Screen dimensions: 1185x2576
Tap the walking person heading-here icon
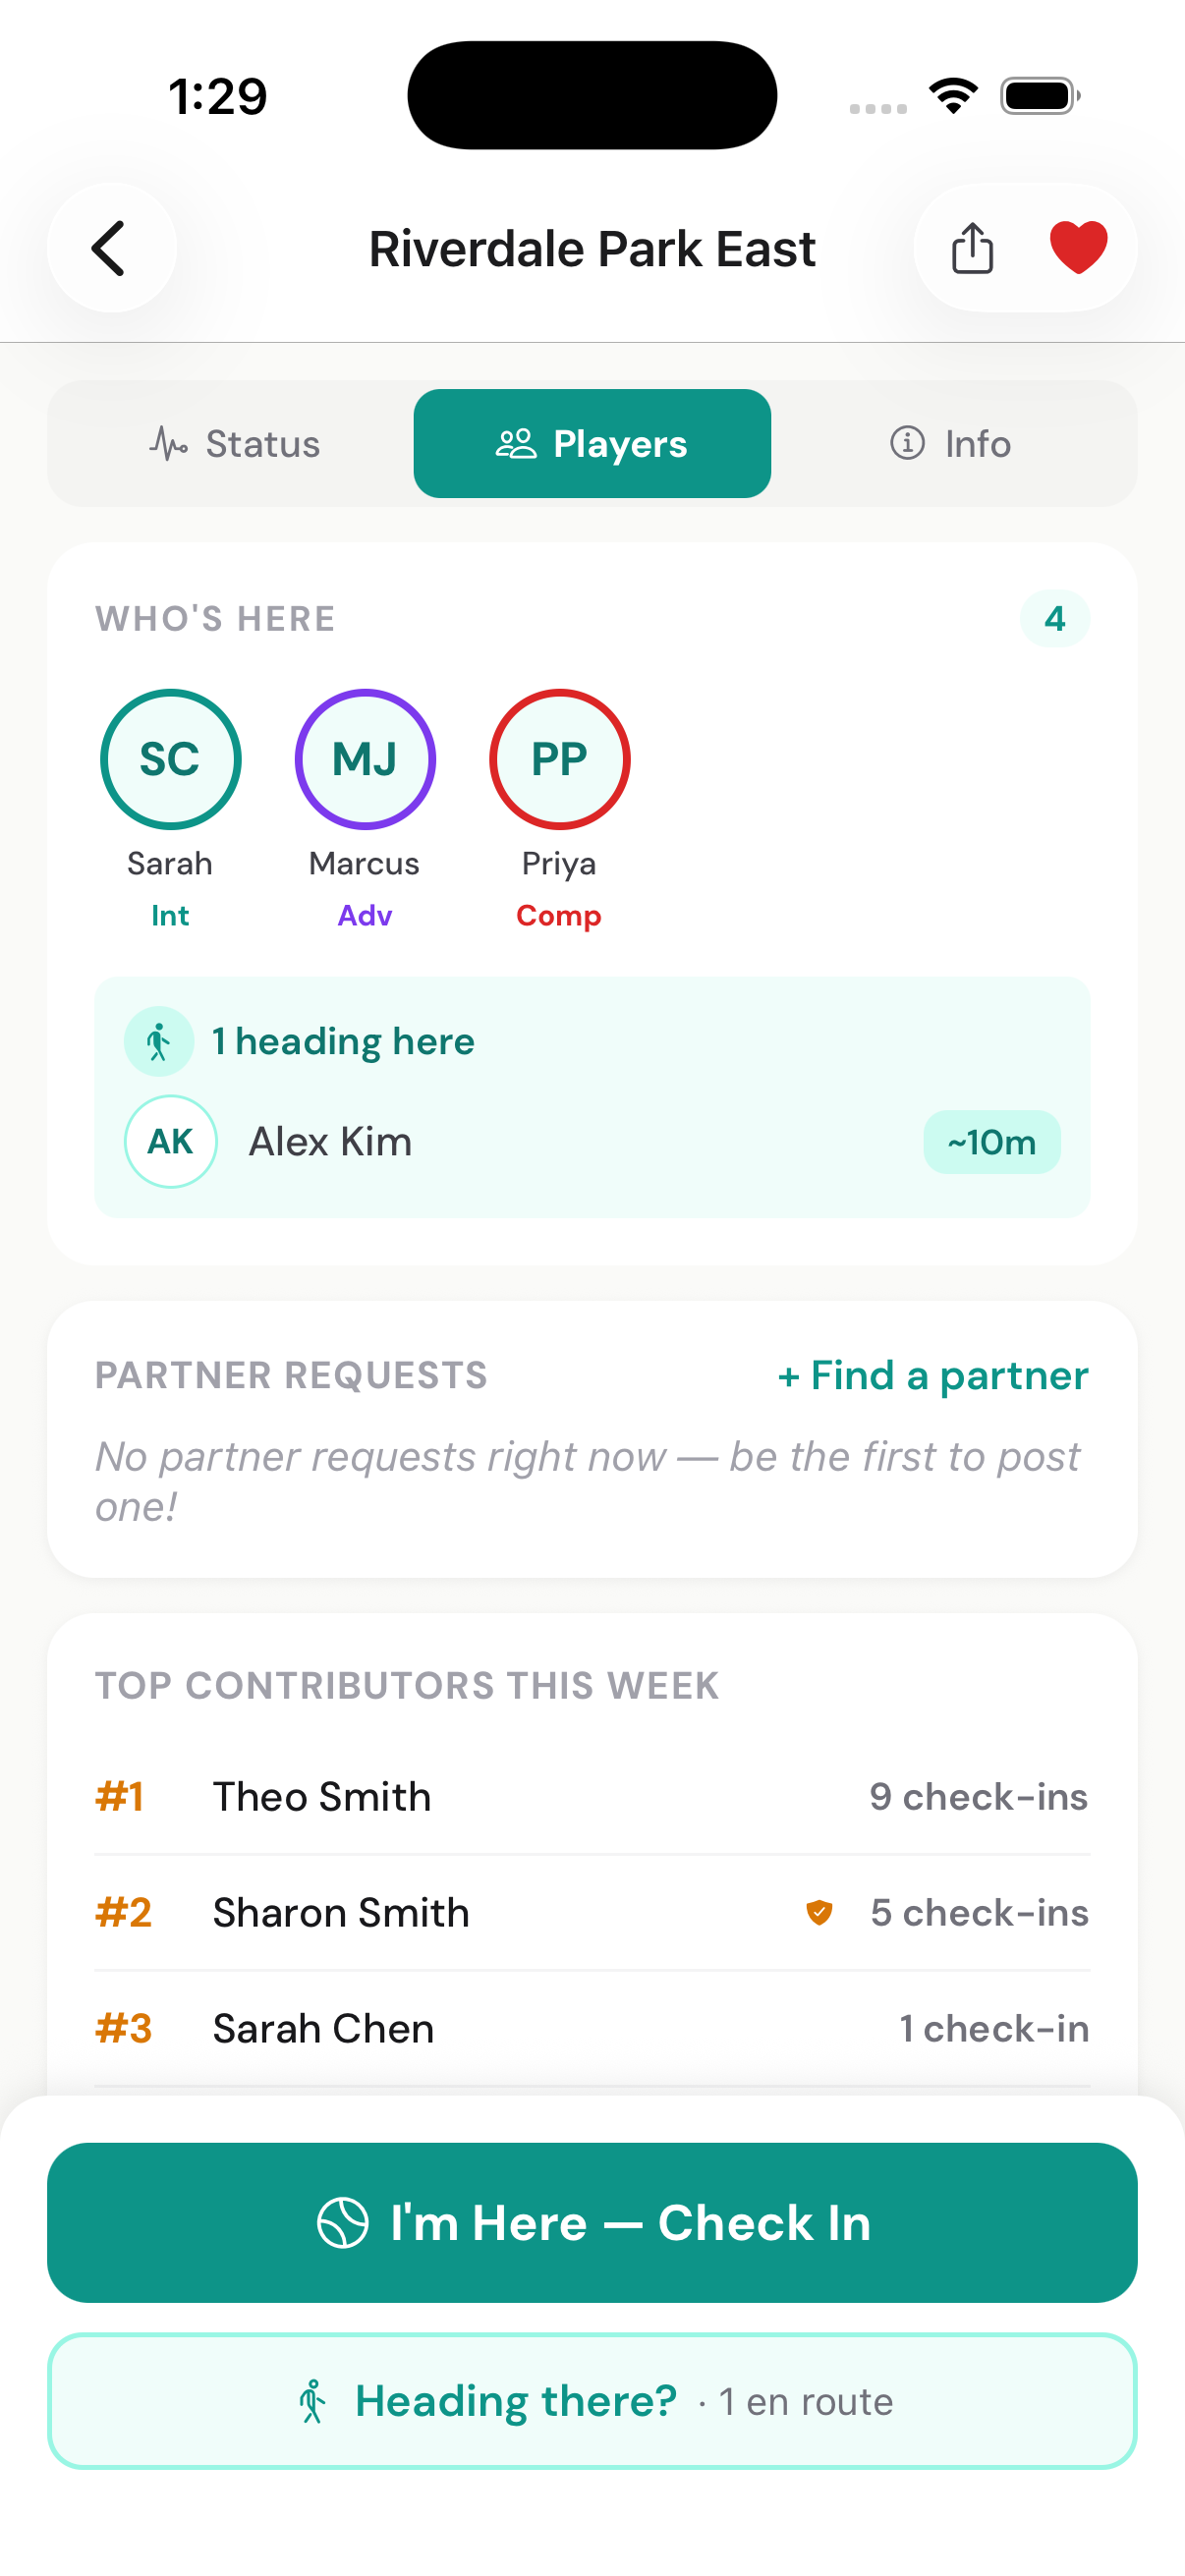coord(158,1041)
